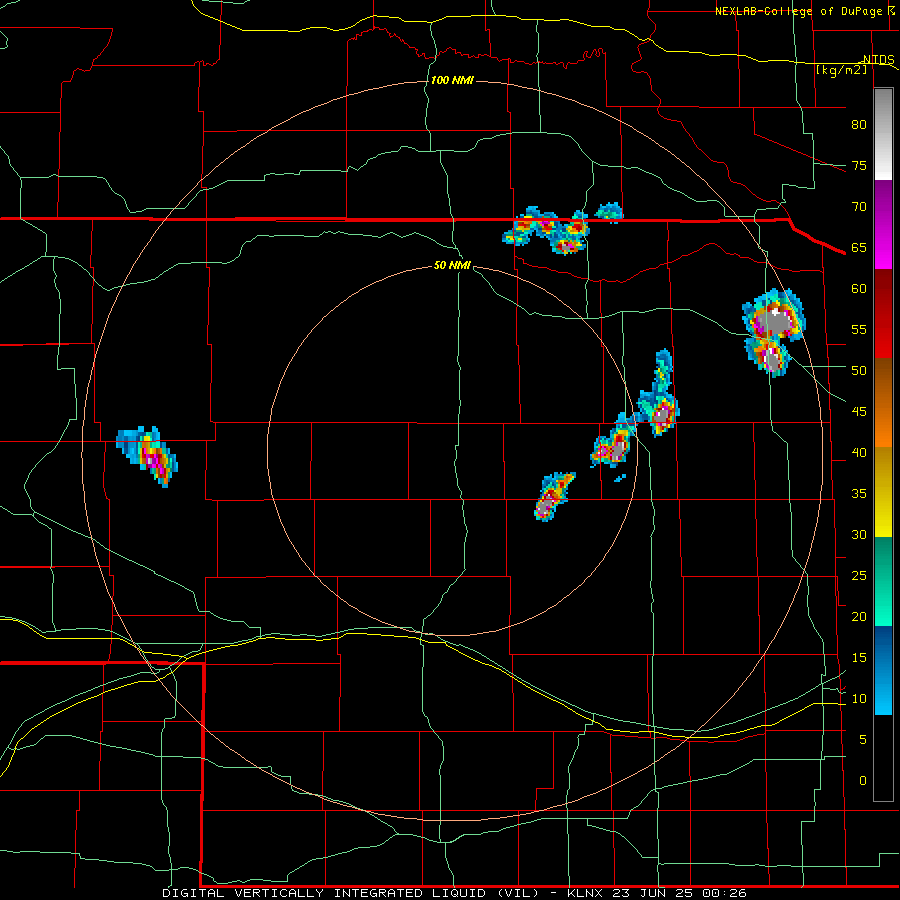Select the 60 value on the VIL scale
Viewport: 900px width, 900px height.
[x=859, y=288]
